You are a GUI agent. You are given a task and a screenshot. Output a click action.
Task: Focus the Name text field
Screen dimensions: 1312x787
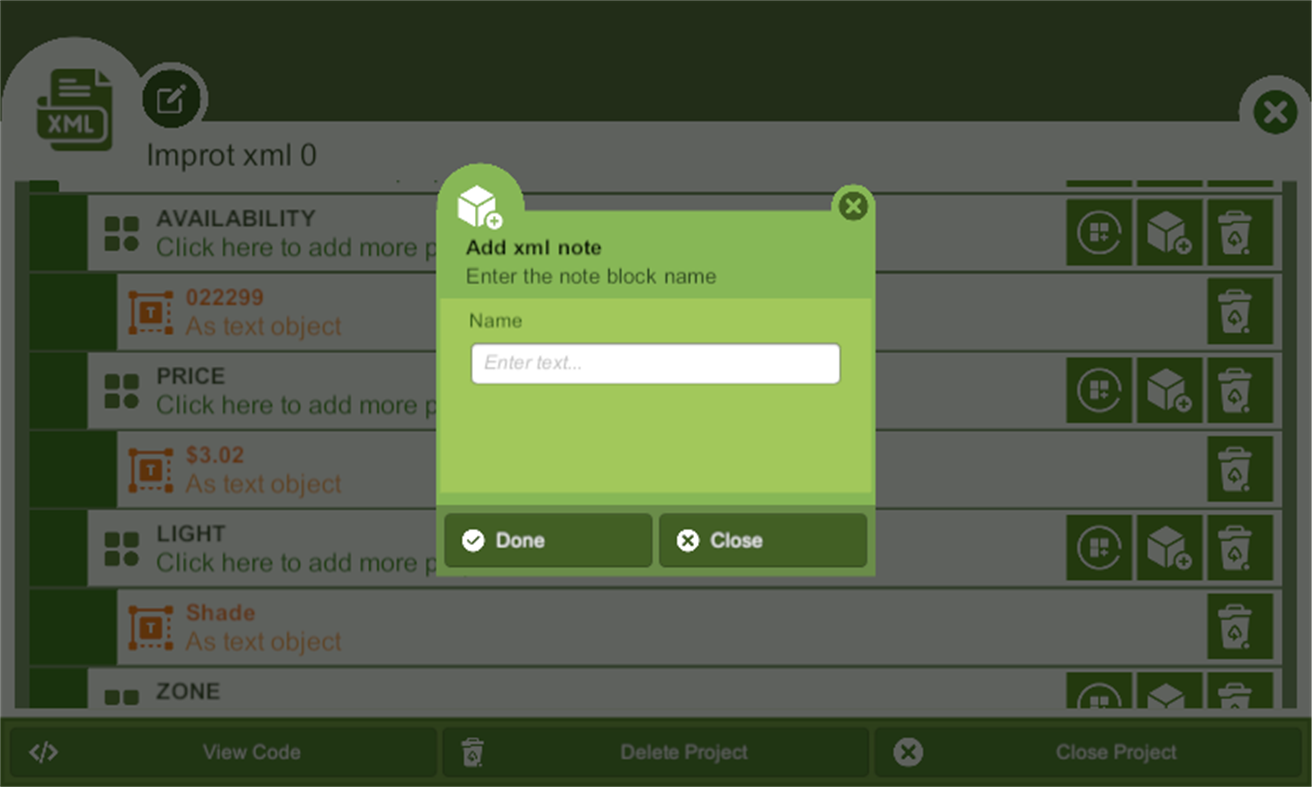pyautogui.click(x=655, y=363)
